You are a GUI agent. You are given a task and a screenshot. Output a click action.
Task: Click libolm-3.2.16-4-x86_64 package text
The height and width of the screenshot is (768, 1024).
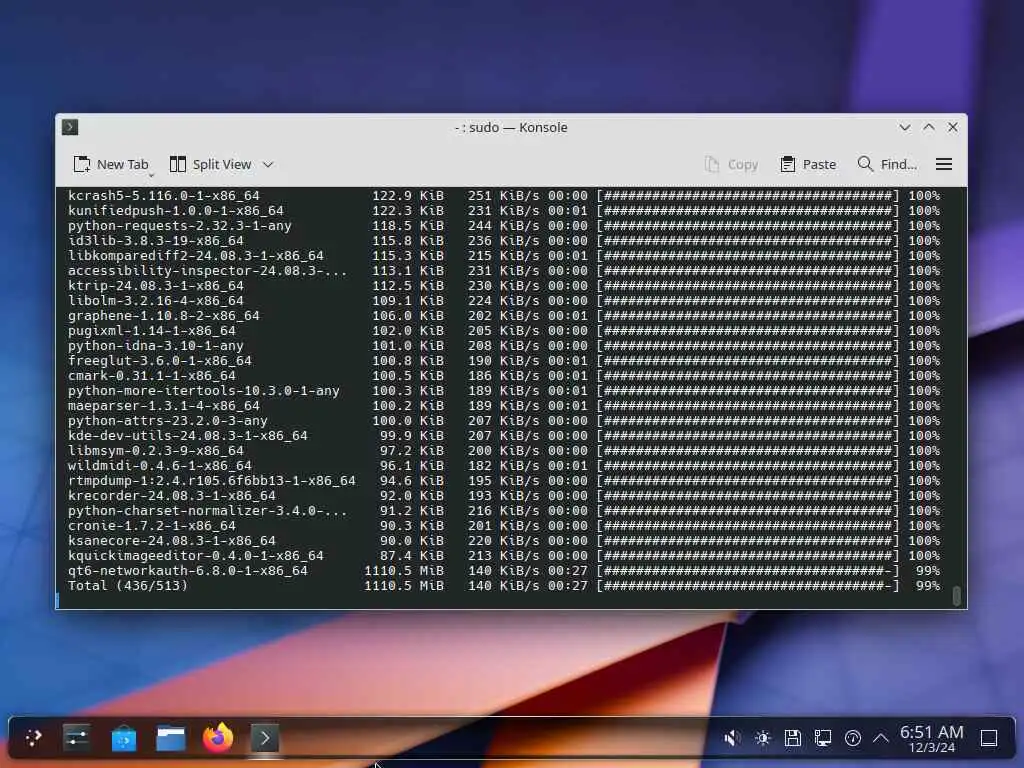coord(155,300)
